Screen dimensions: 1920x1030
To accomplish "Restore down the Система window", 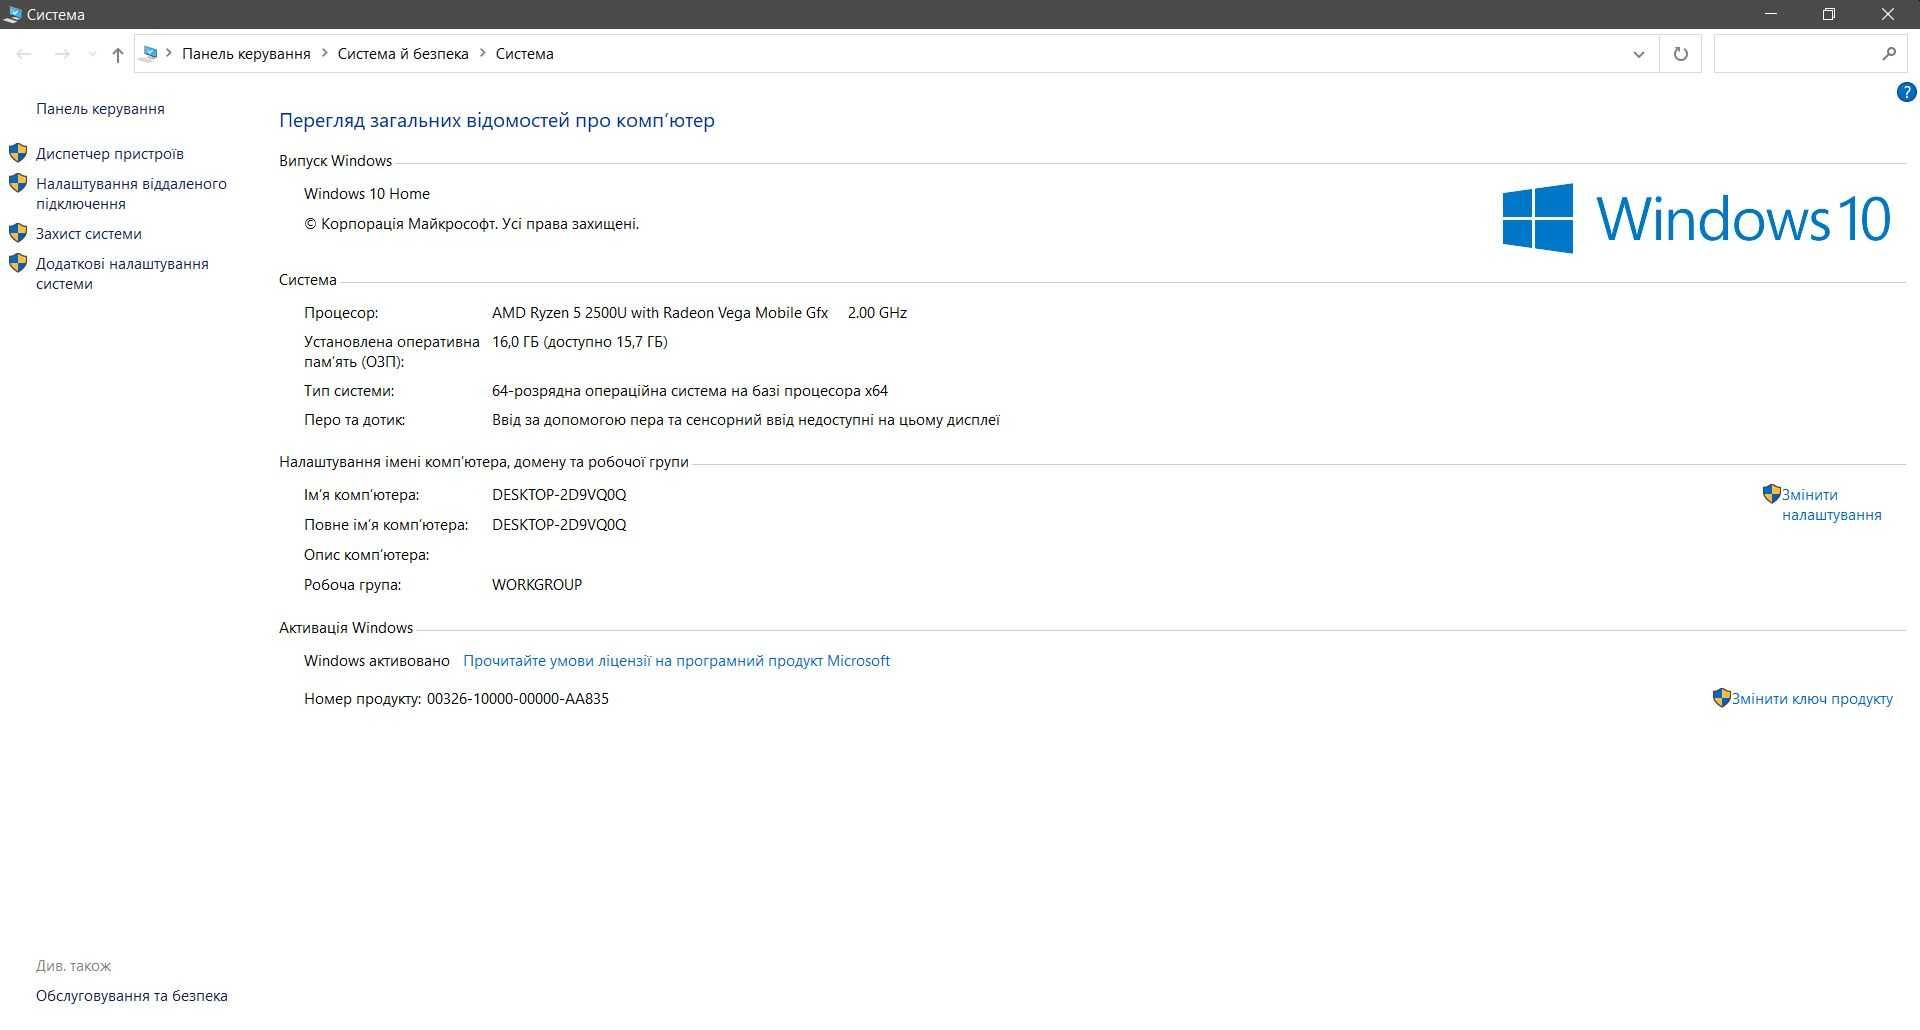I will click(x=1829, y=14).
